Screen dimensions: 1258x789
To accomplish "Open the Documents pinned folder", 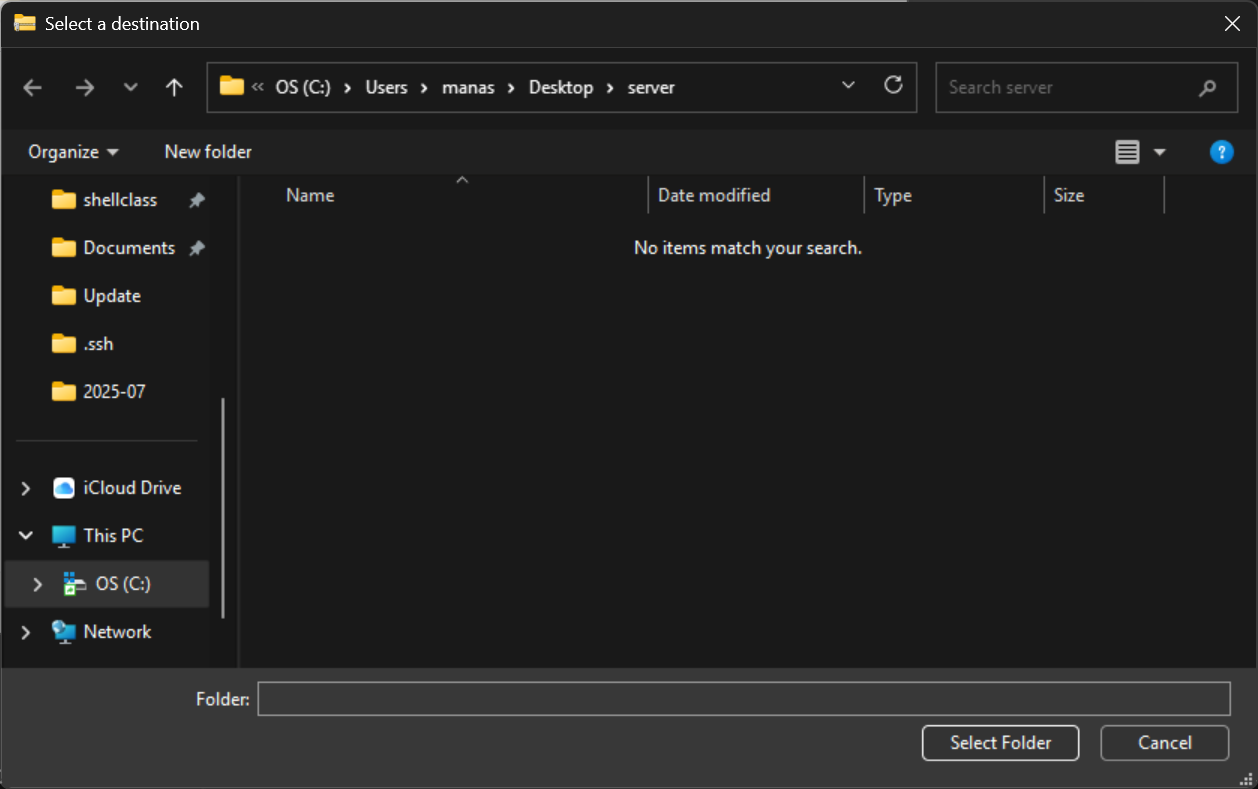I will 129,248.
